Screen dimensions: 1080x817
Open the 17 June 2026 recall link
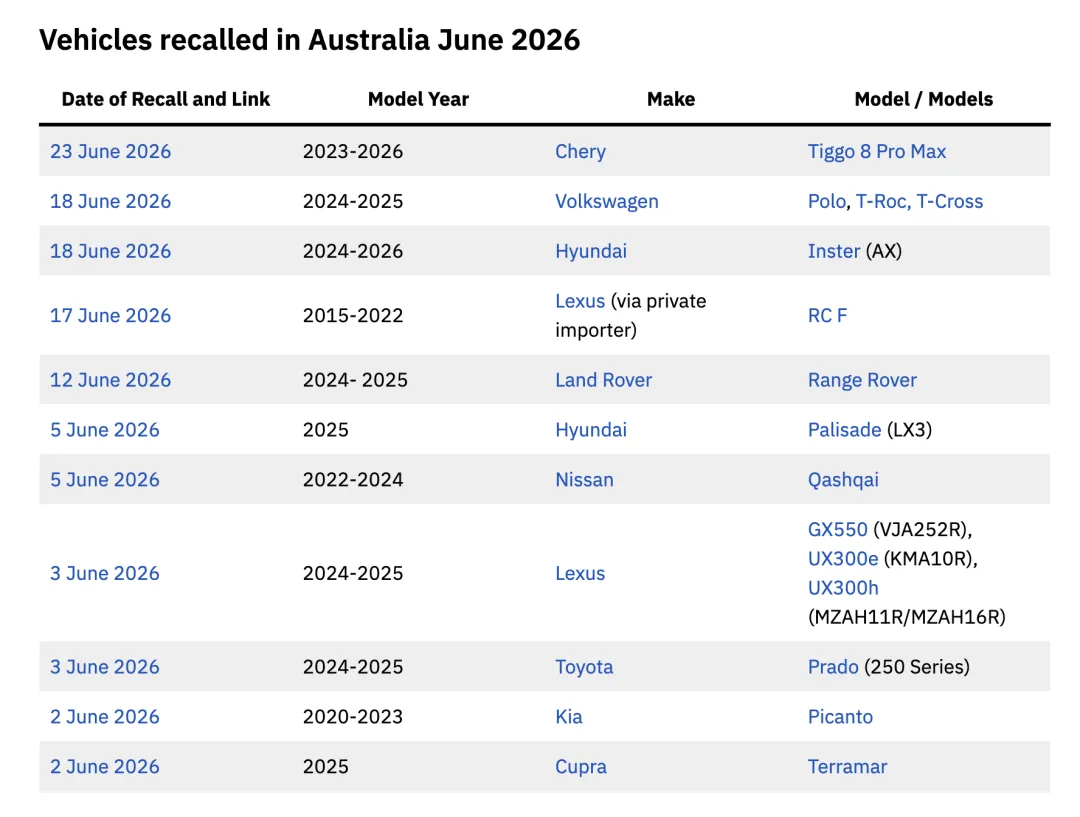[110, 316]
